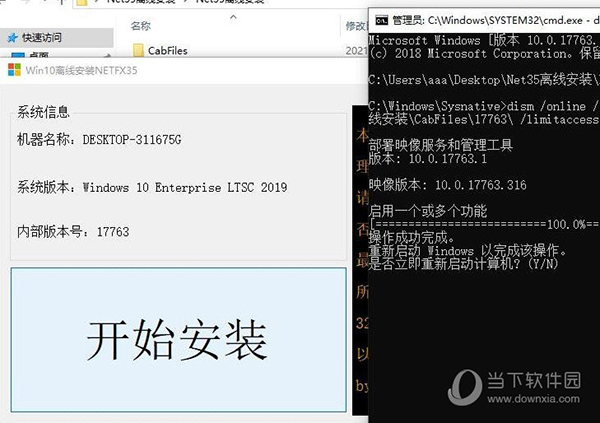Click the blue star Quick access icon
Screen dimensions: 600x423
tap(13, 38)
